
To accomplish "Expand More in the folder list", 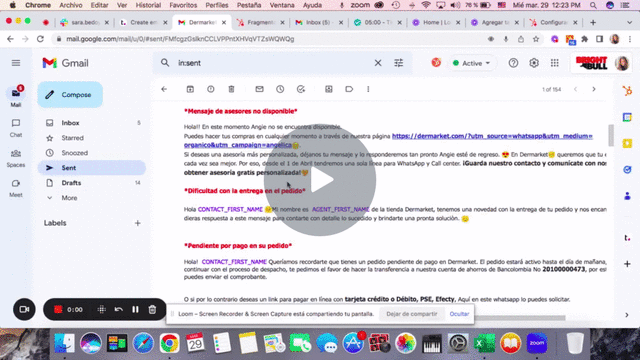I will pyautogui.click(x=69, y=198).
